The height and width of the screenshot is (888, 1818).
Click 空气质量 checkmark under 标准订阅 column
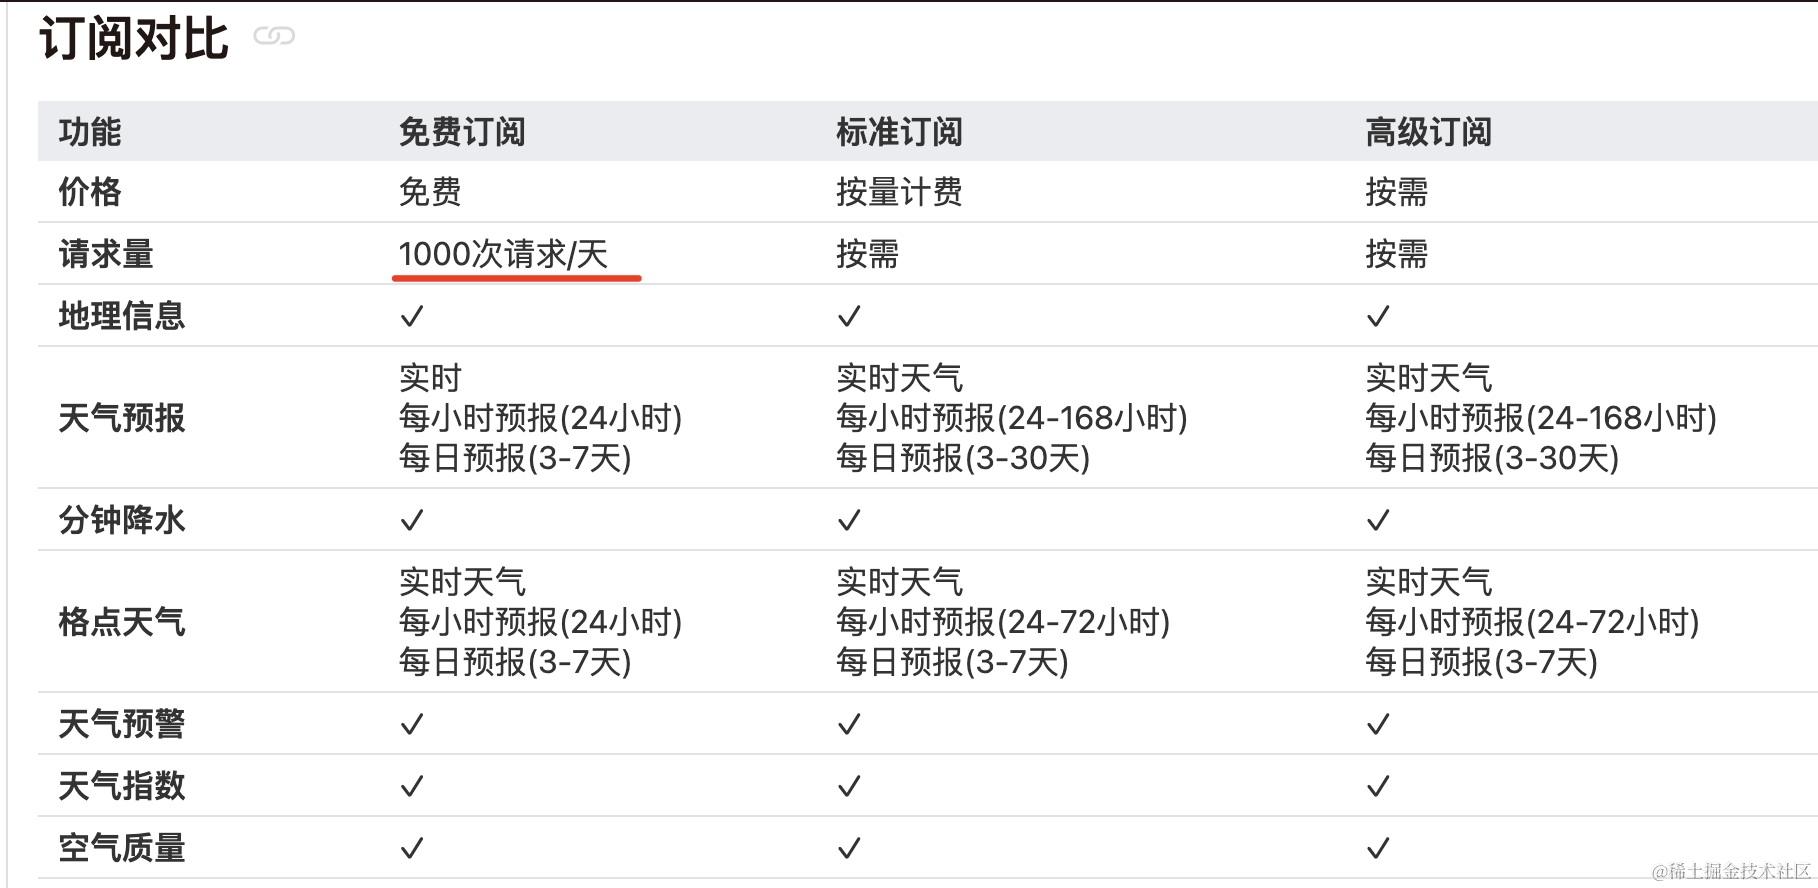click(849, 849)
